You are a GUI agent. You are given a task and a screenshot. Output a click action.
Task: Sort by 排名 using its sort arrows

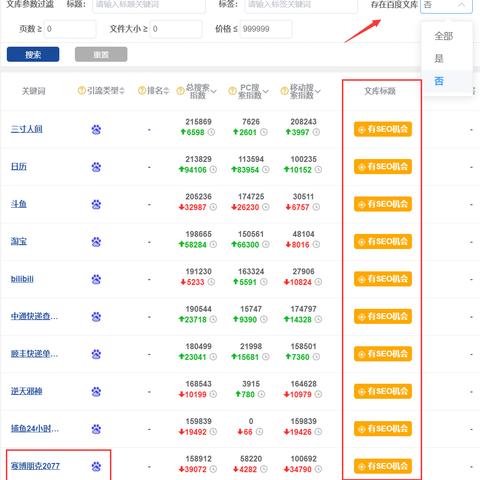coord(166,91)
